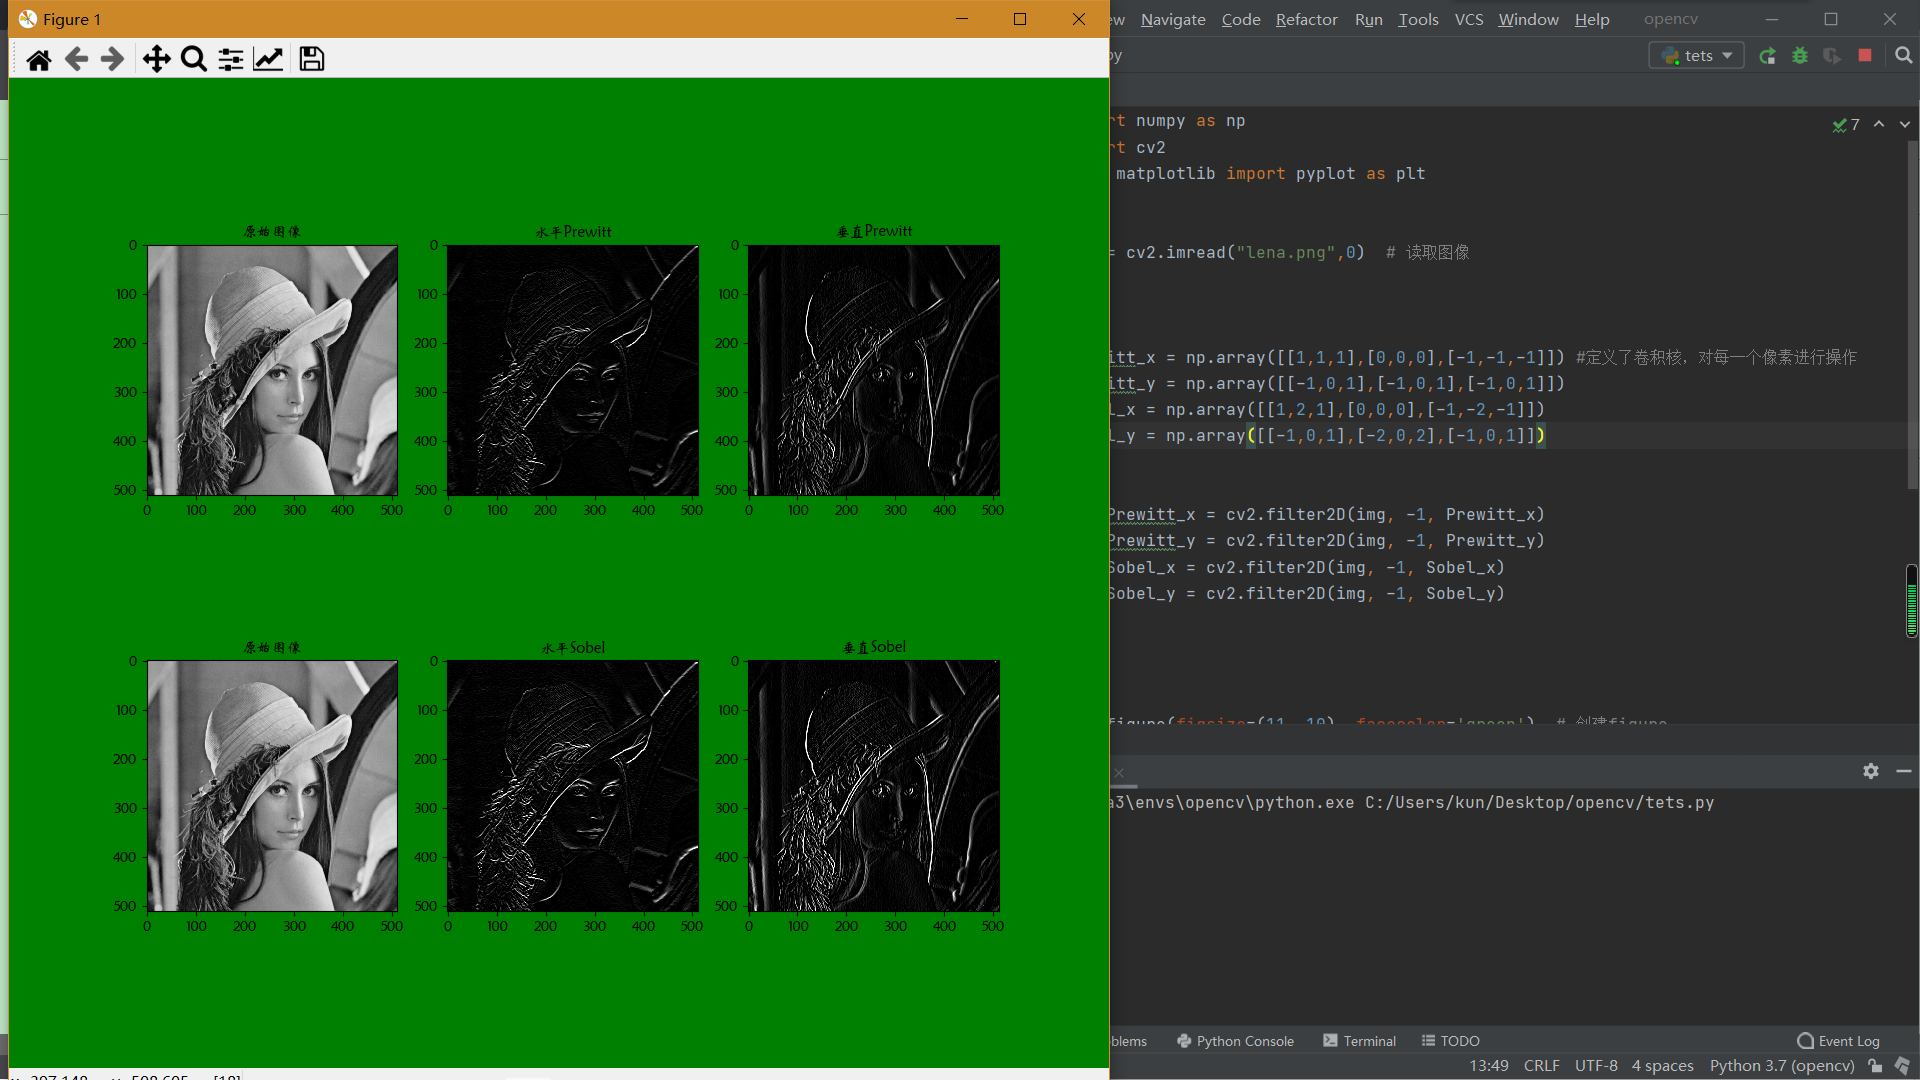The image size is (1920, 1080).
Task: Click the Home reset view icon
Action: click(39, 60)
